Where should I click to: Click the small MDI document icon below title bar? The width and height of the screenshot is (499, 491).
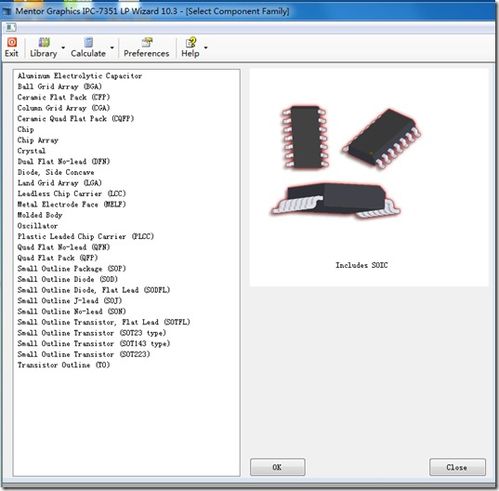10,27
